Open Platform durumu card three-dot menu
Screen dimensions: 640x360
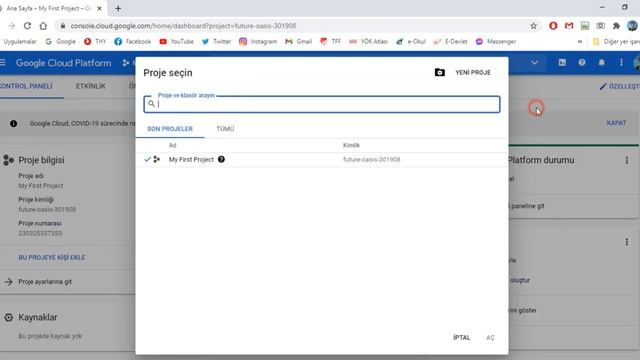[x=627, y=160]
